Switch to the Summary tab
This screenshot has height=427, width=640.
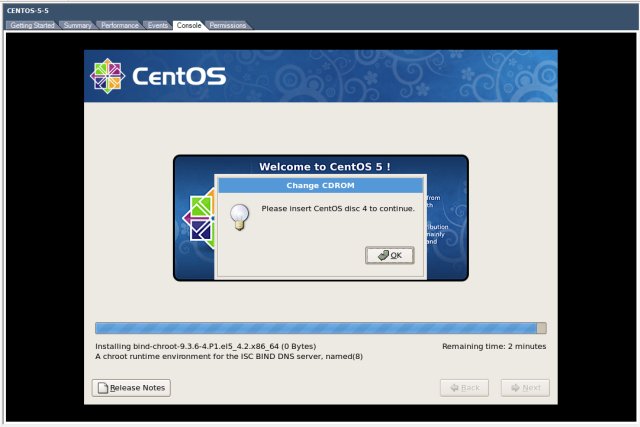coord(78,25)
